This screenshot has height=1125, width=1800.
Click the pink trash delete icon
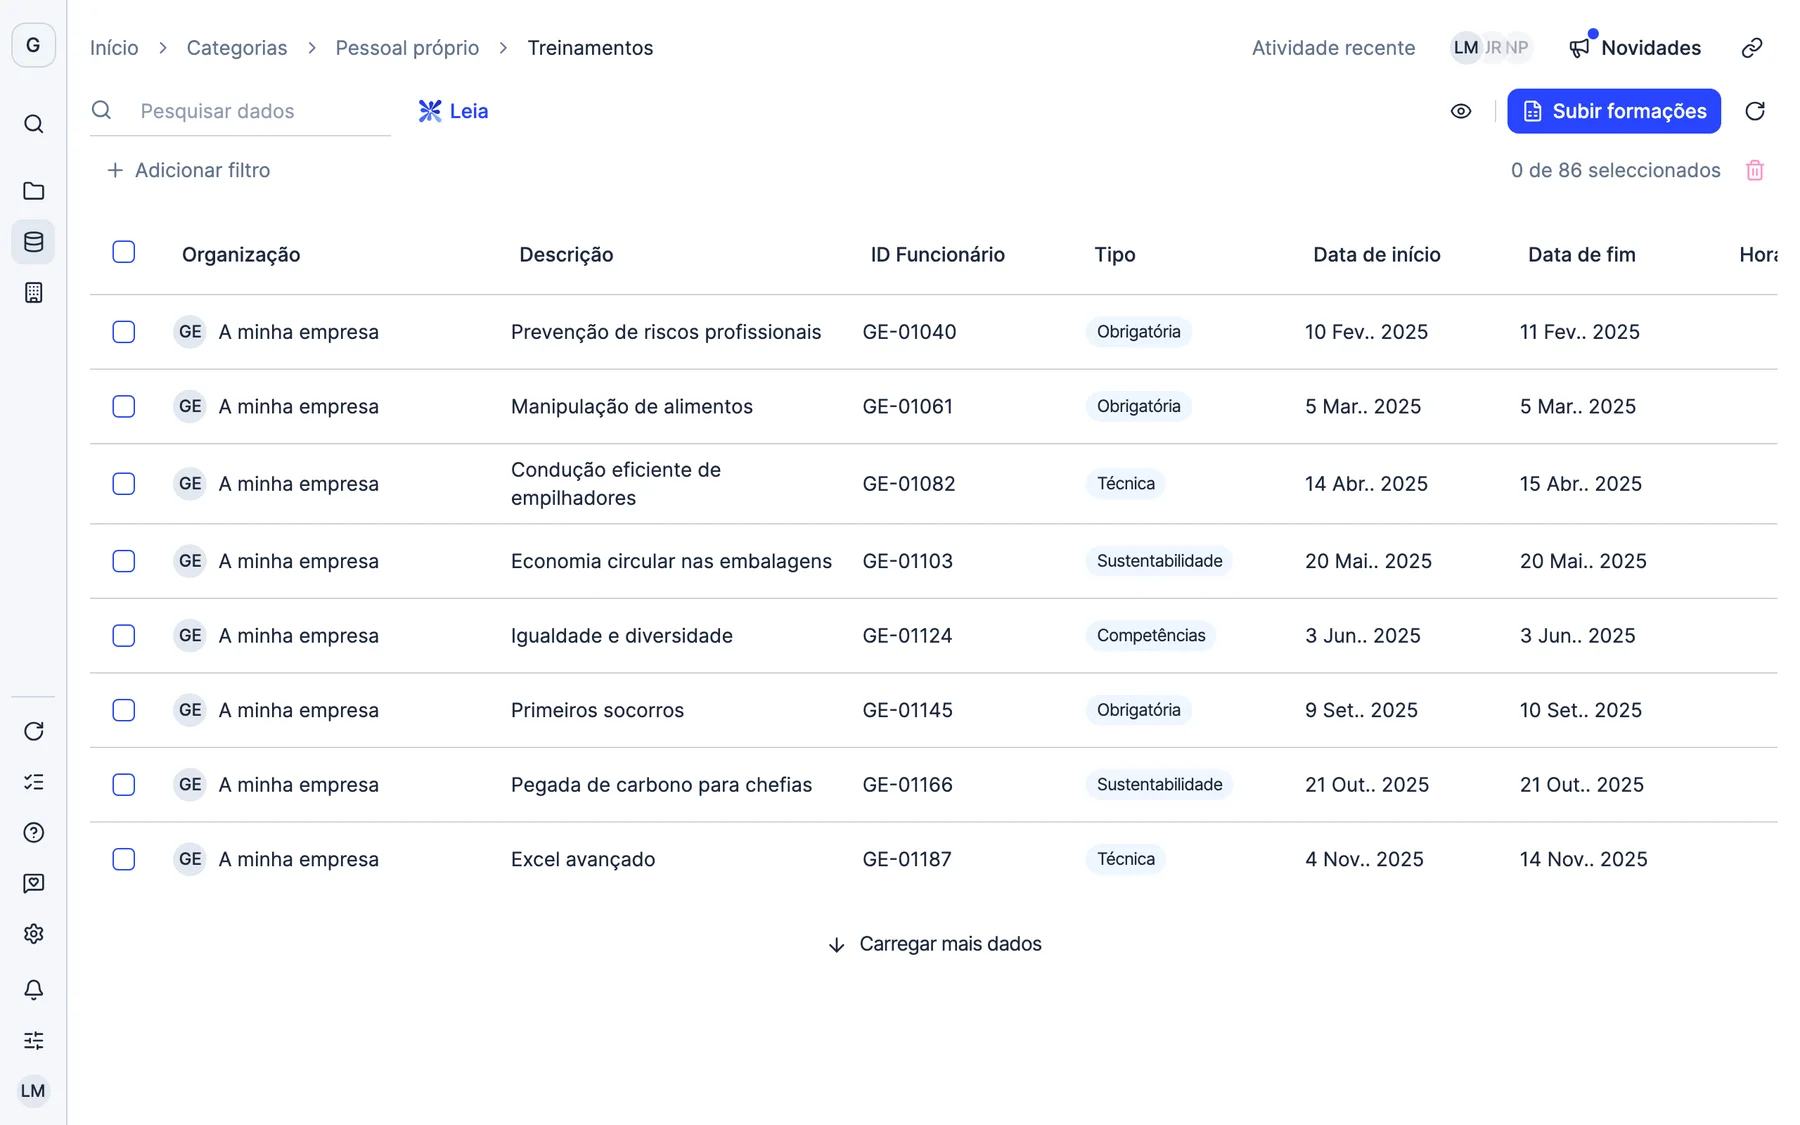click(x=1755, y=170)
